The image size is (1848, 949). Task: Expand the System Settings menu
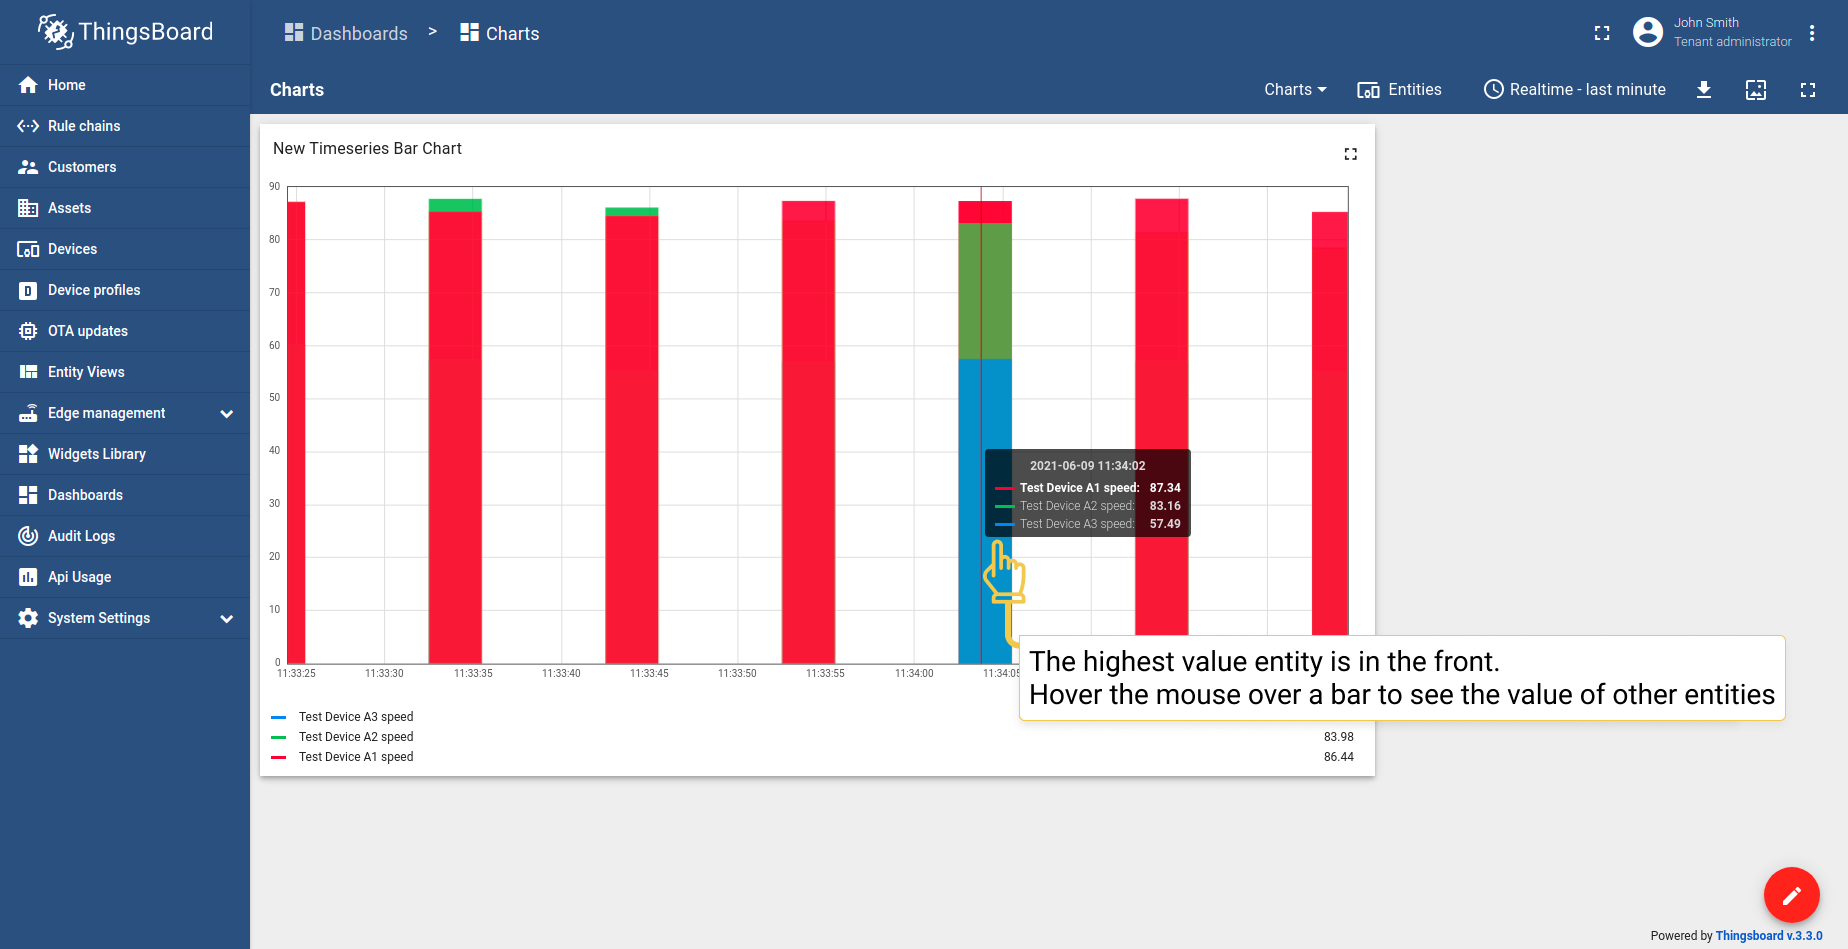point(99,618)
